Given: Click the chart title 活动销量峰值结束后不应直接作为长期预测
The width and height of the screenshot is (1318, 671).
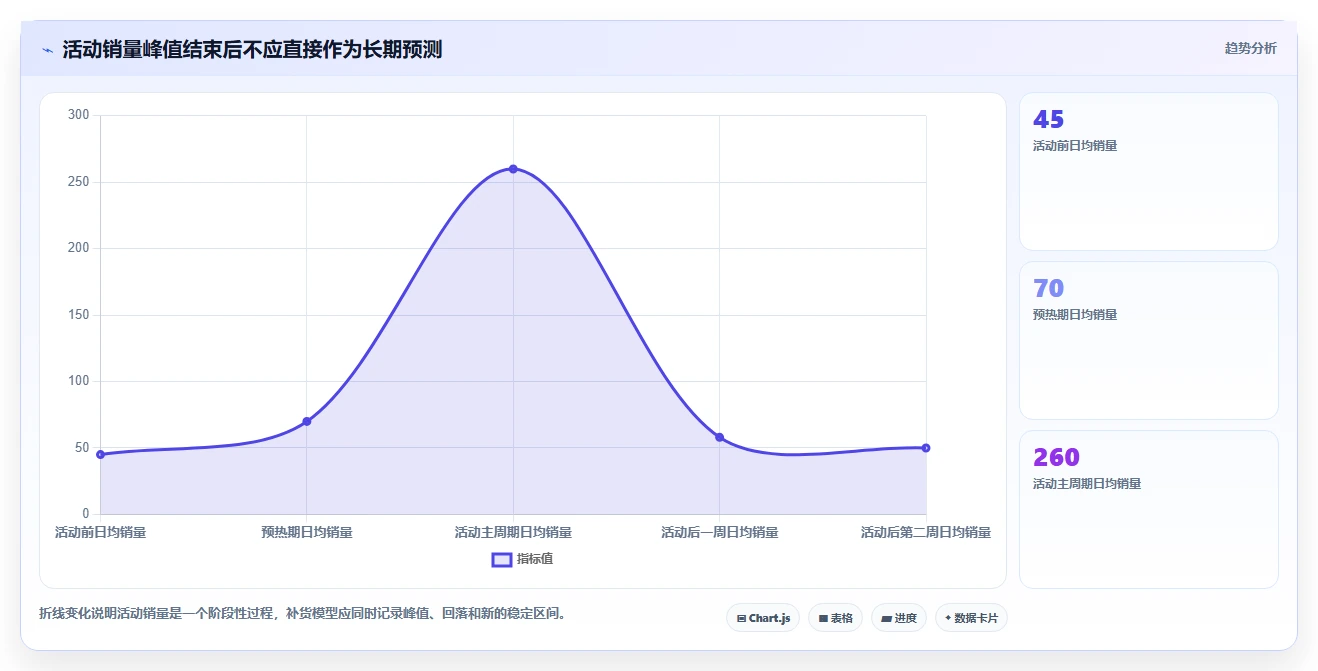Looking at the screenshot, I should (252, 49).
